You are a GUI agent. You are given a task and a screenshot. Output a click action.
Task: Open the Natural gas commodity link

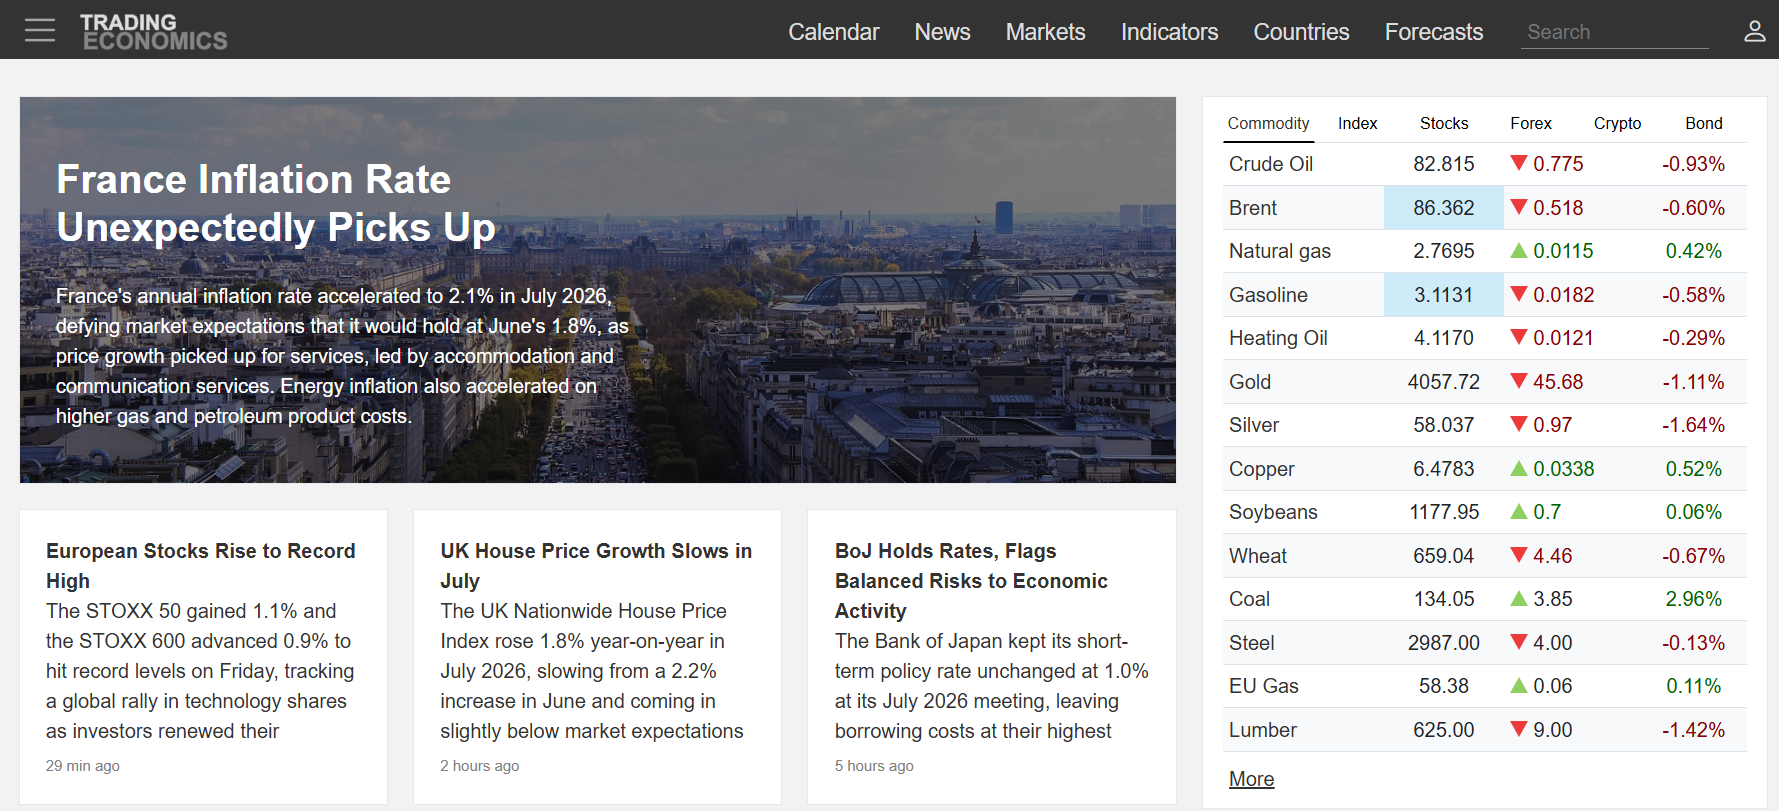tap(1280, 251)
